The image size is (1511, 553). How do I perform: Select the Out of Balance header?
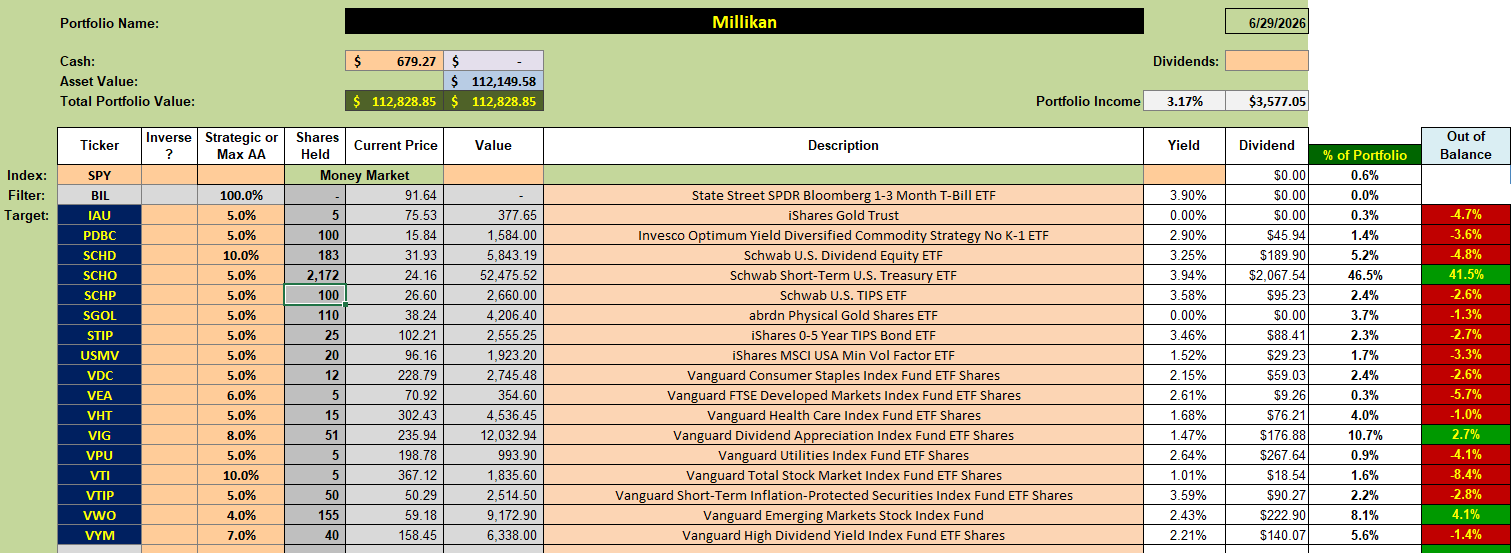point(1465,146)
